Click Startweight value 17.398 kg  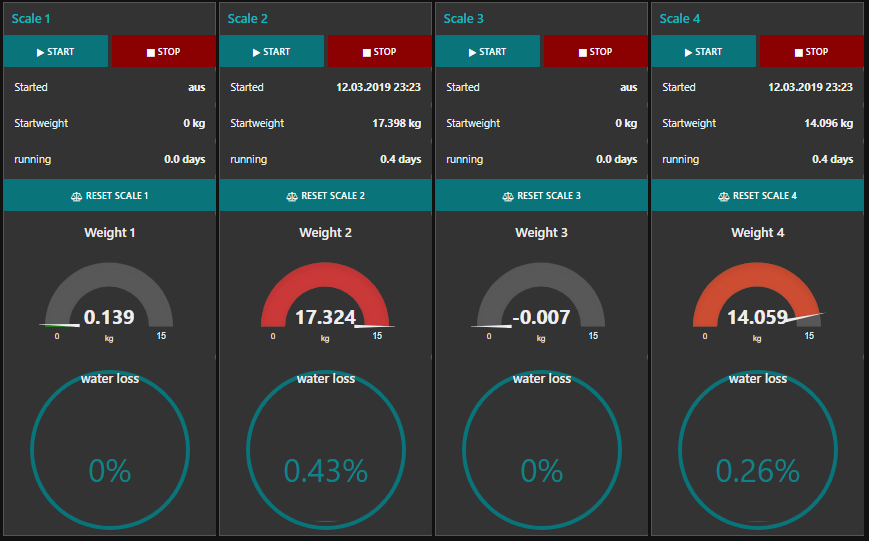click(397, 123)
